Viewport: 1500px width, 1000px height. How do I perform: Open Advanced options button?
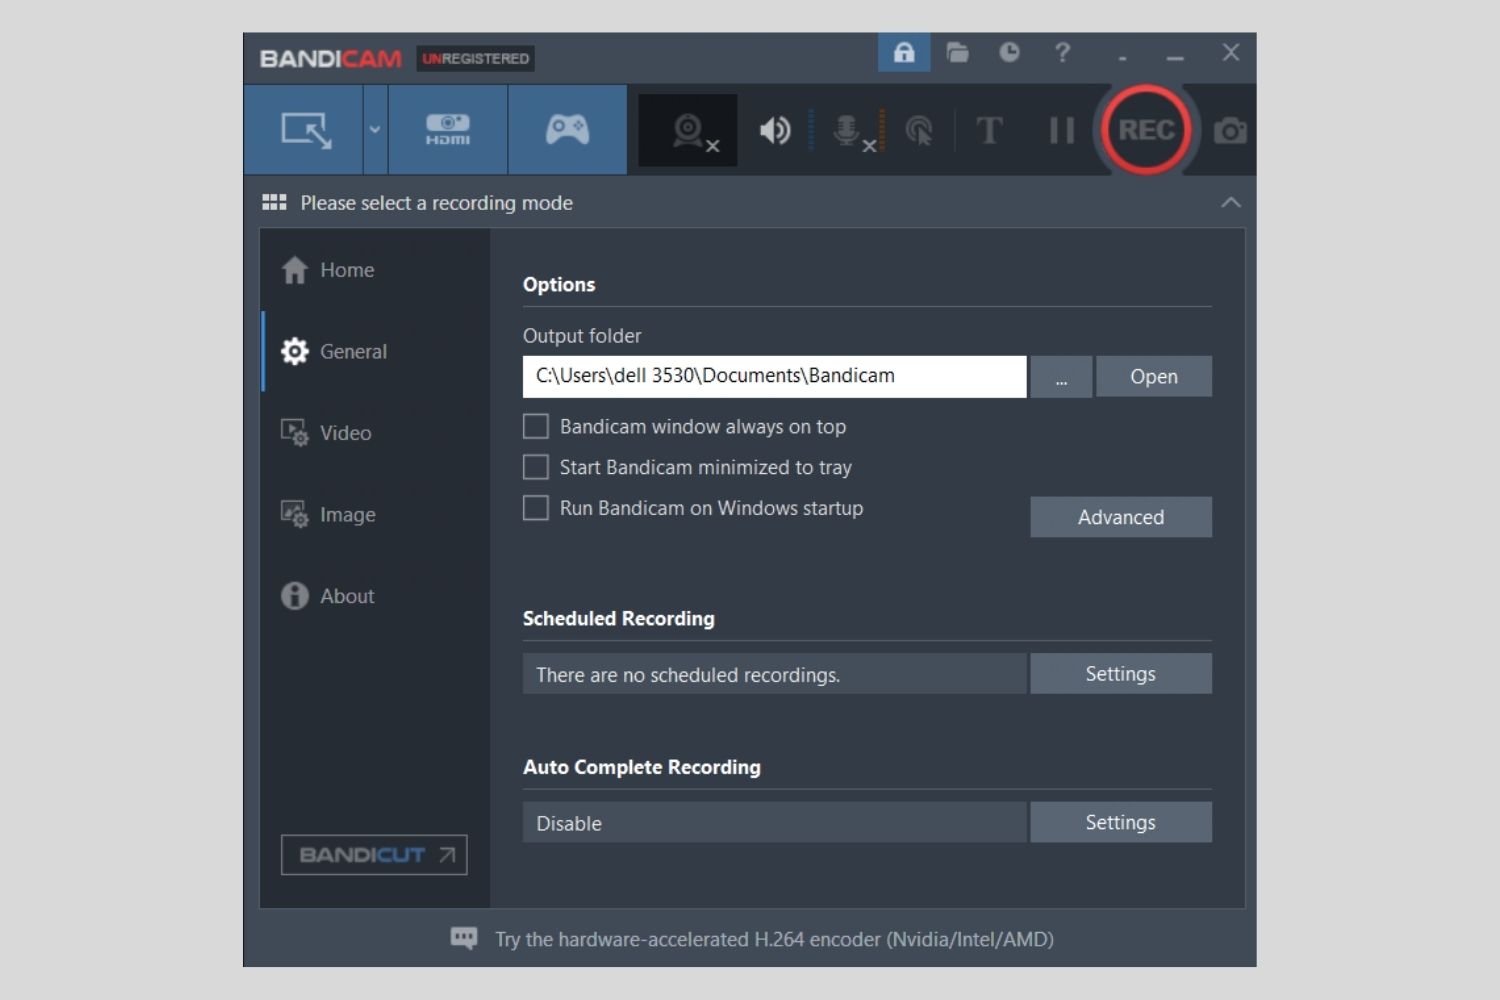1121,517
